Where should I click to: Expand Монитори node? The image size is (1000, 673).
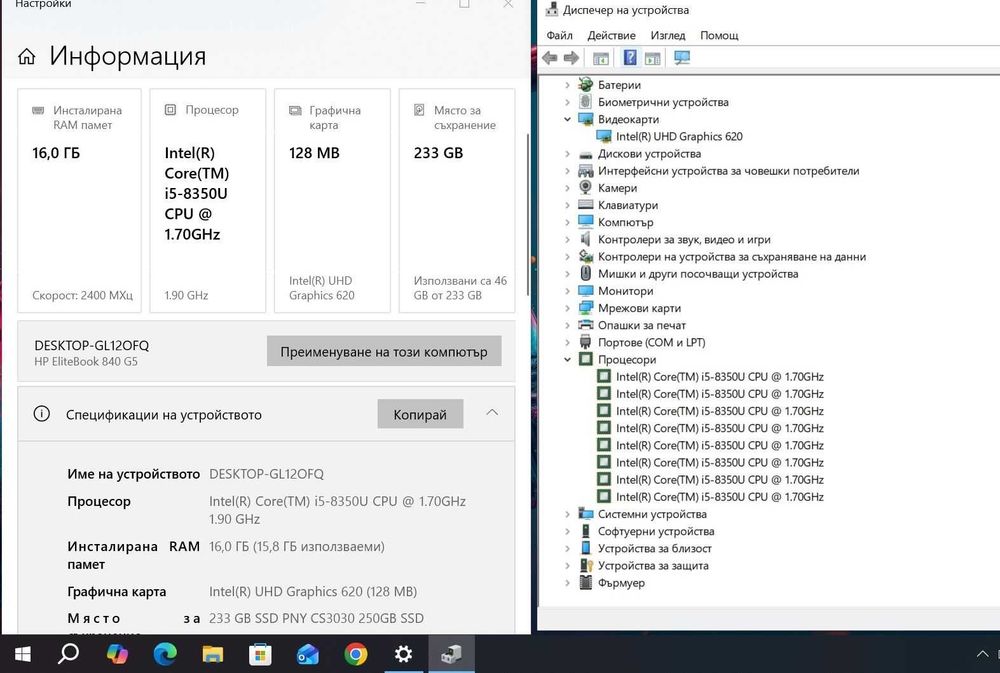click(567, 291)
